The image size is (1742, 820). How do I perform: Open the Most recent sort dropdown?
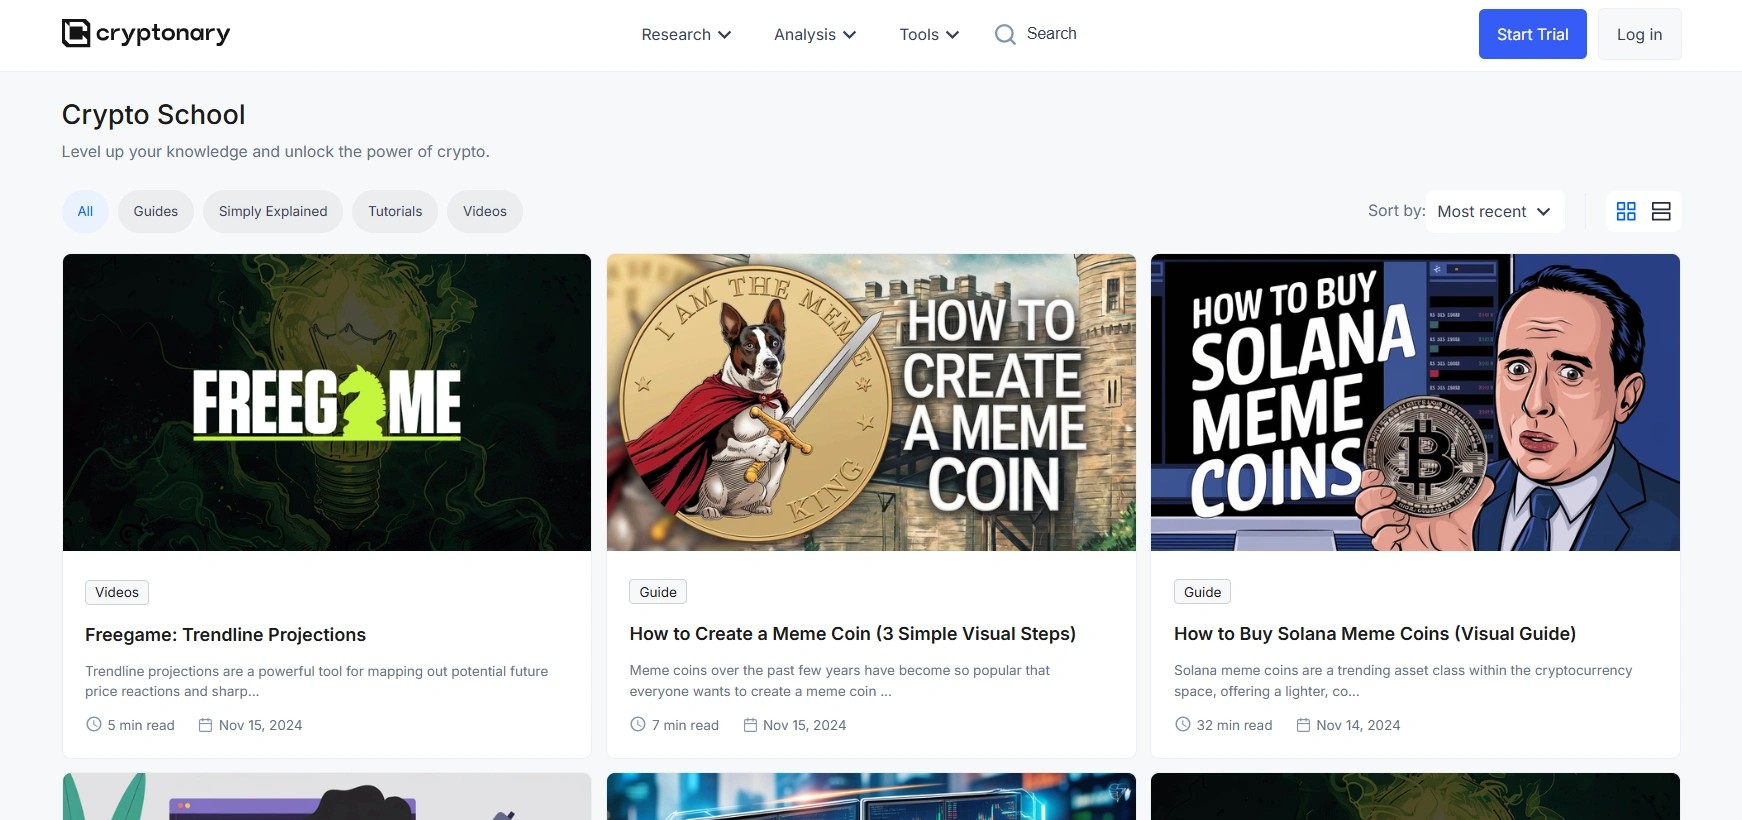point(1494,211)
